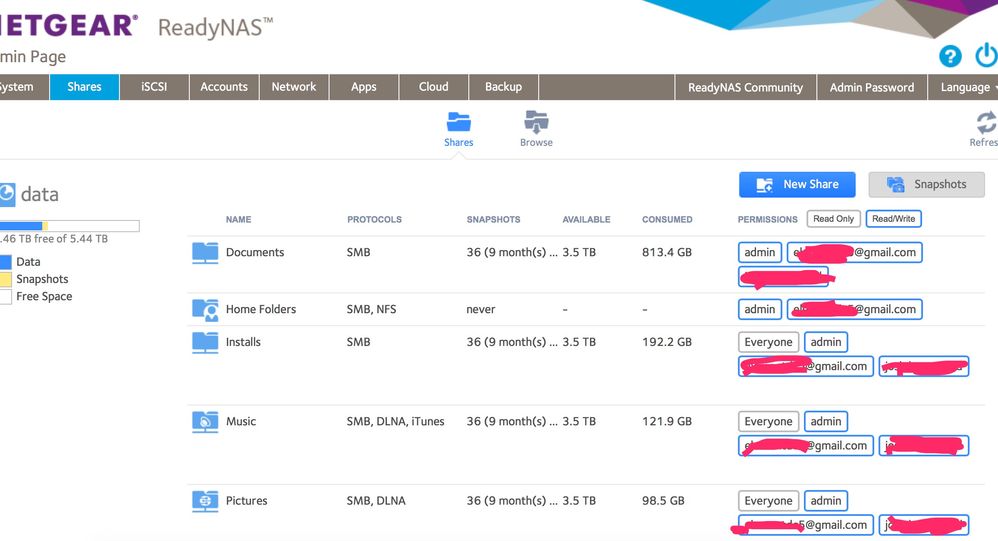Viewport: 998px width, 541px height.
Task: Open the Browse icon view
Action: click(x=536, y=121)
